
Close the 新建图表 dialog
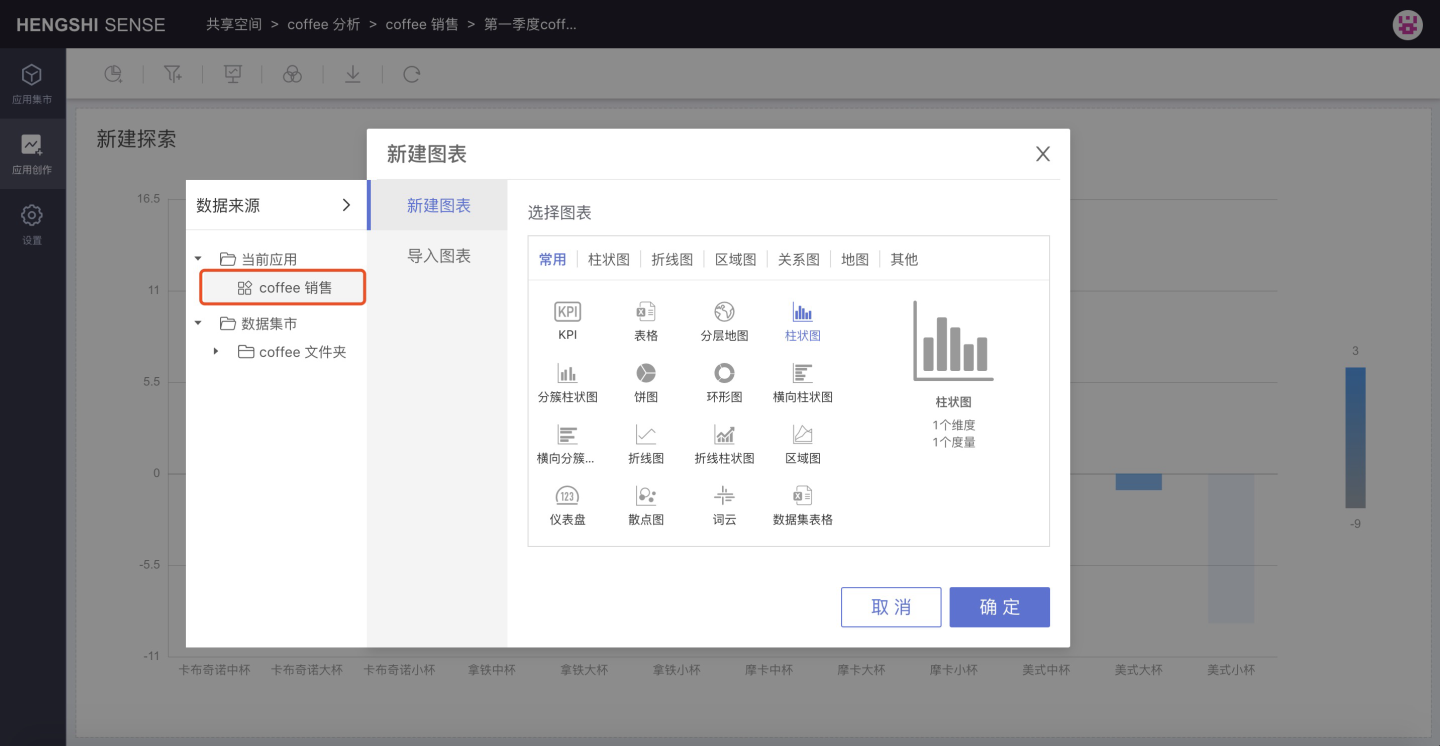[x=1042, y=154]
